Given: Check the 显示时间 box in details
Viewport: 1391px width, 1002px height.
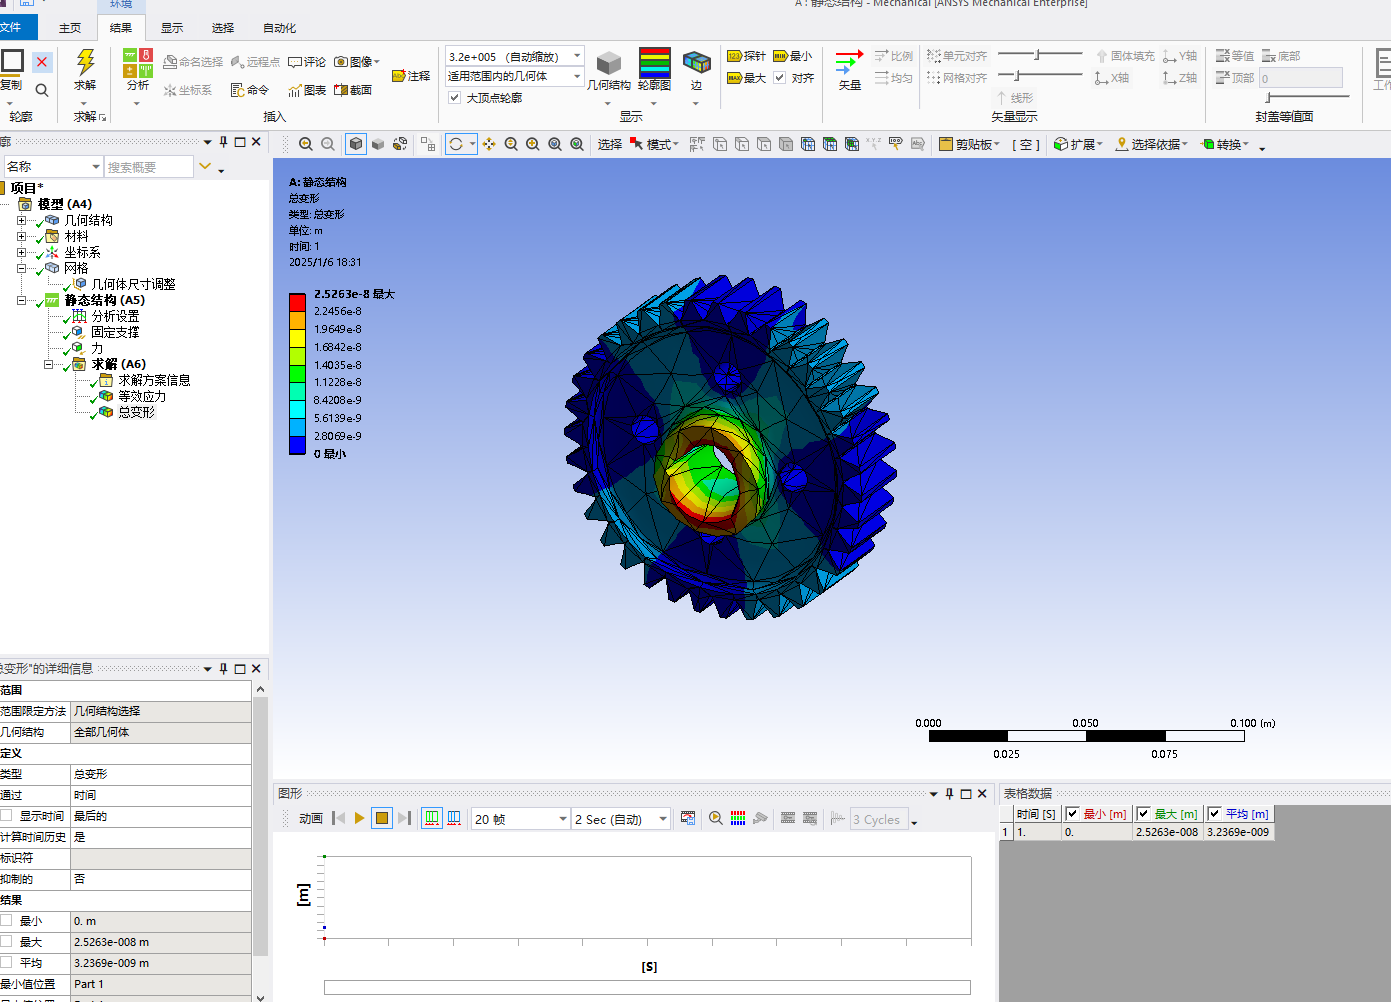Looking at the screenshot, I should (x=6, y=816).
